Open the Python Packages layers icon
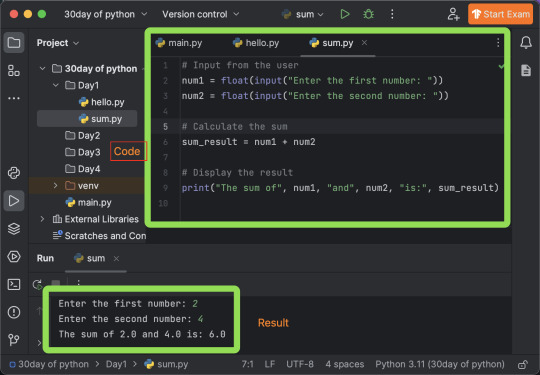The image size is (540, 375). coord(14,229)
